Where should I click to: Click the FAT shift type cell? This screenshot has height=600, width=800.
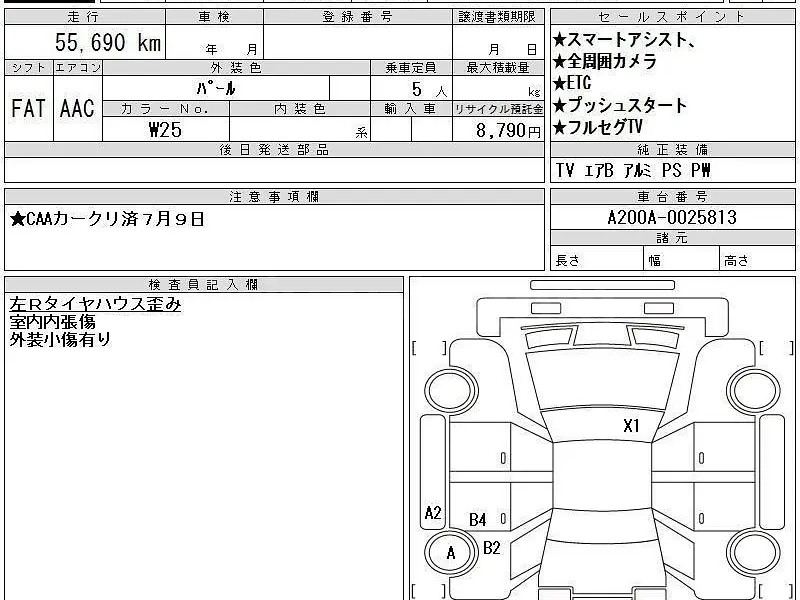(x=28, y=108)
